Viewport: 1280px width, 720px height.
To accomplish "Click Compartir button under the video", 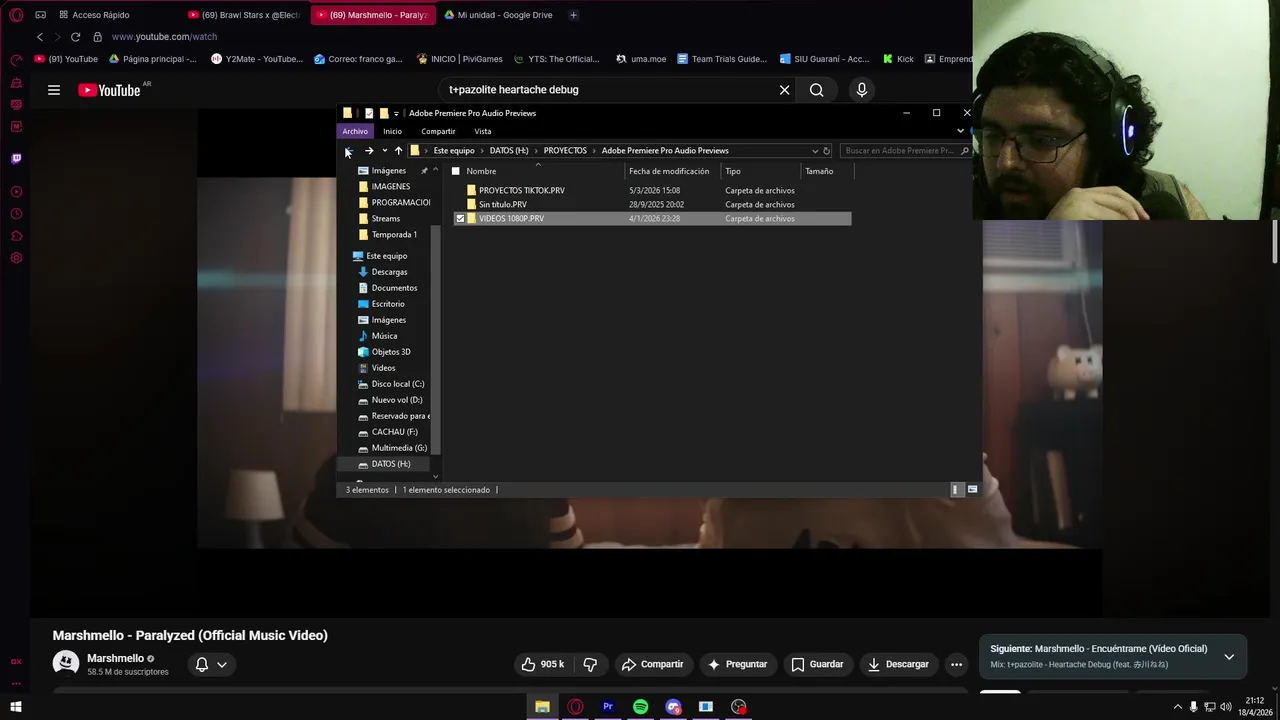I will click(x=652, y=664).
